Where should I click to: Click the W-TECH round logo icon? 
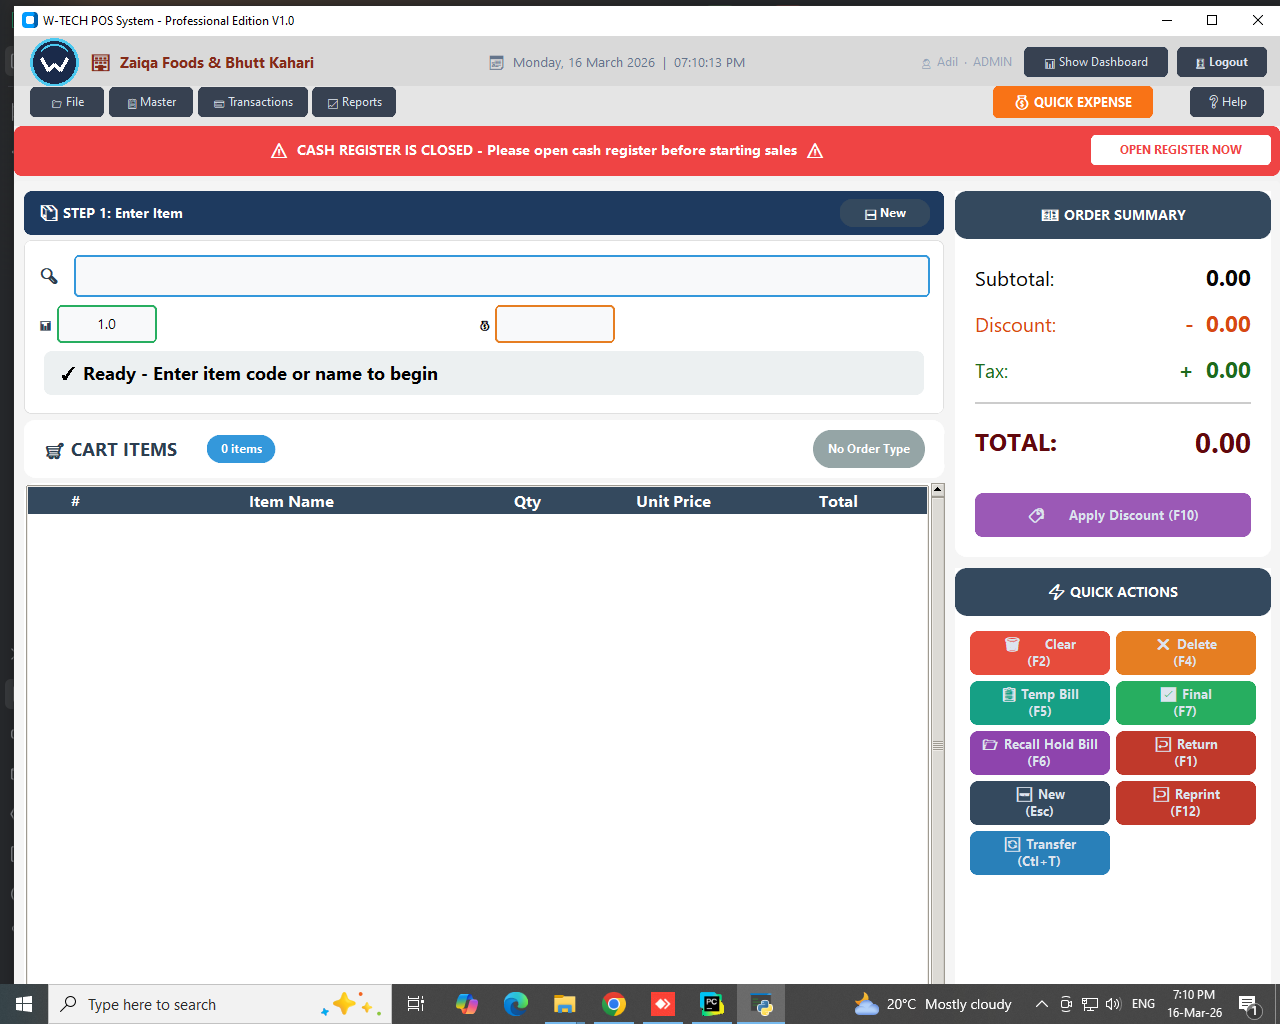54,63
